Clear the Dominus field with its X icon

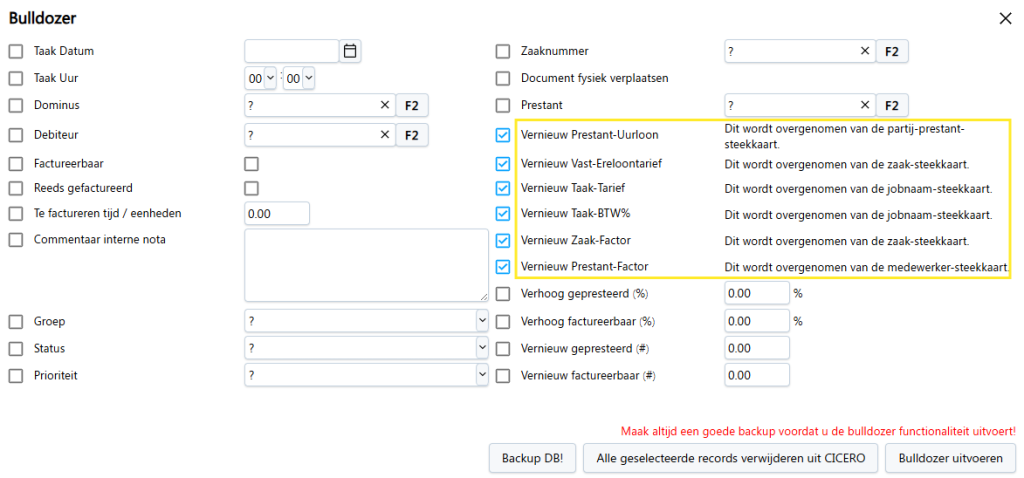point(385,105)
